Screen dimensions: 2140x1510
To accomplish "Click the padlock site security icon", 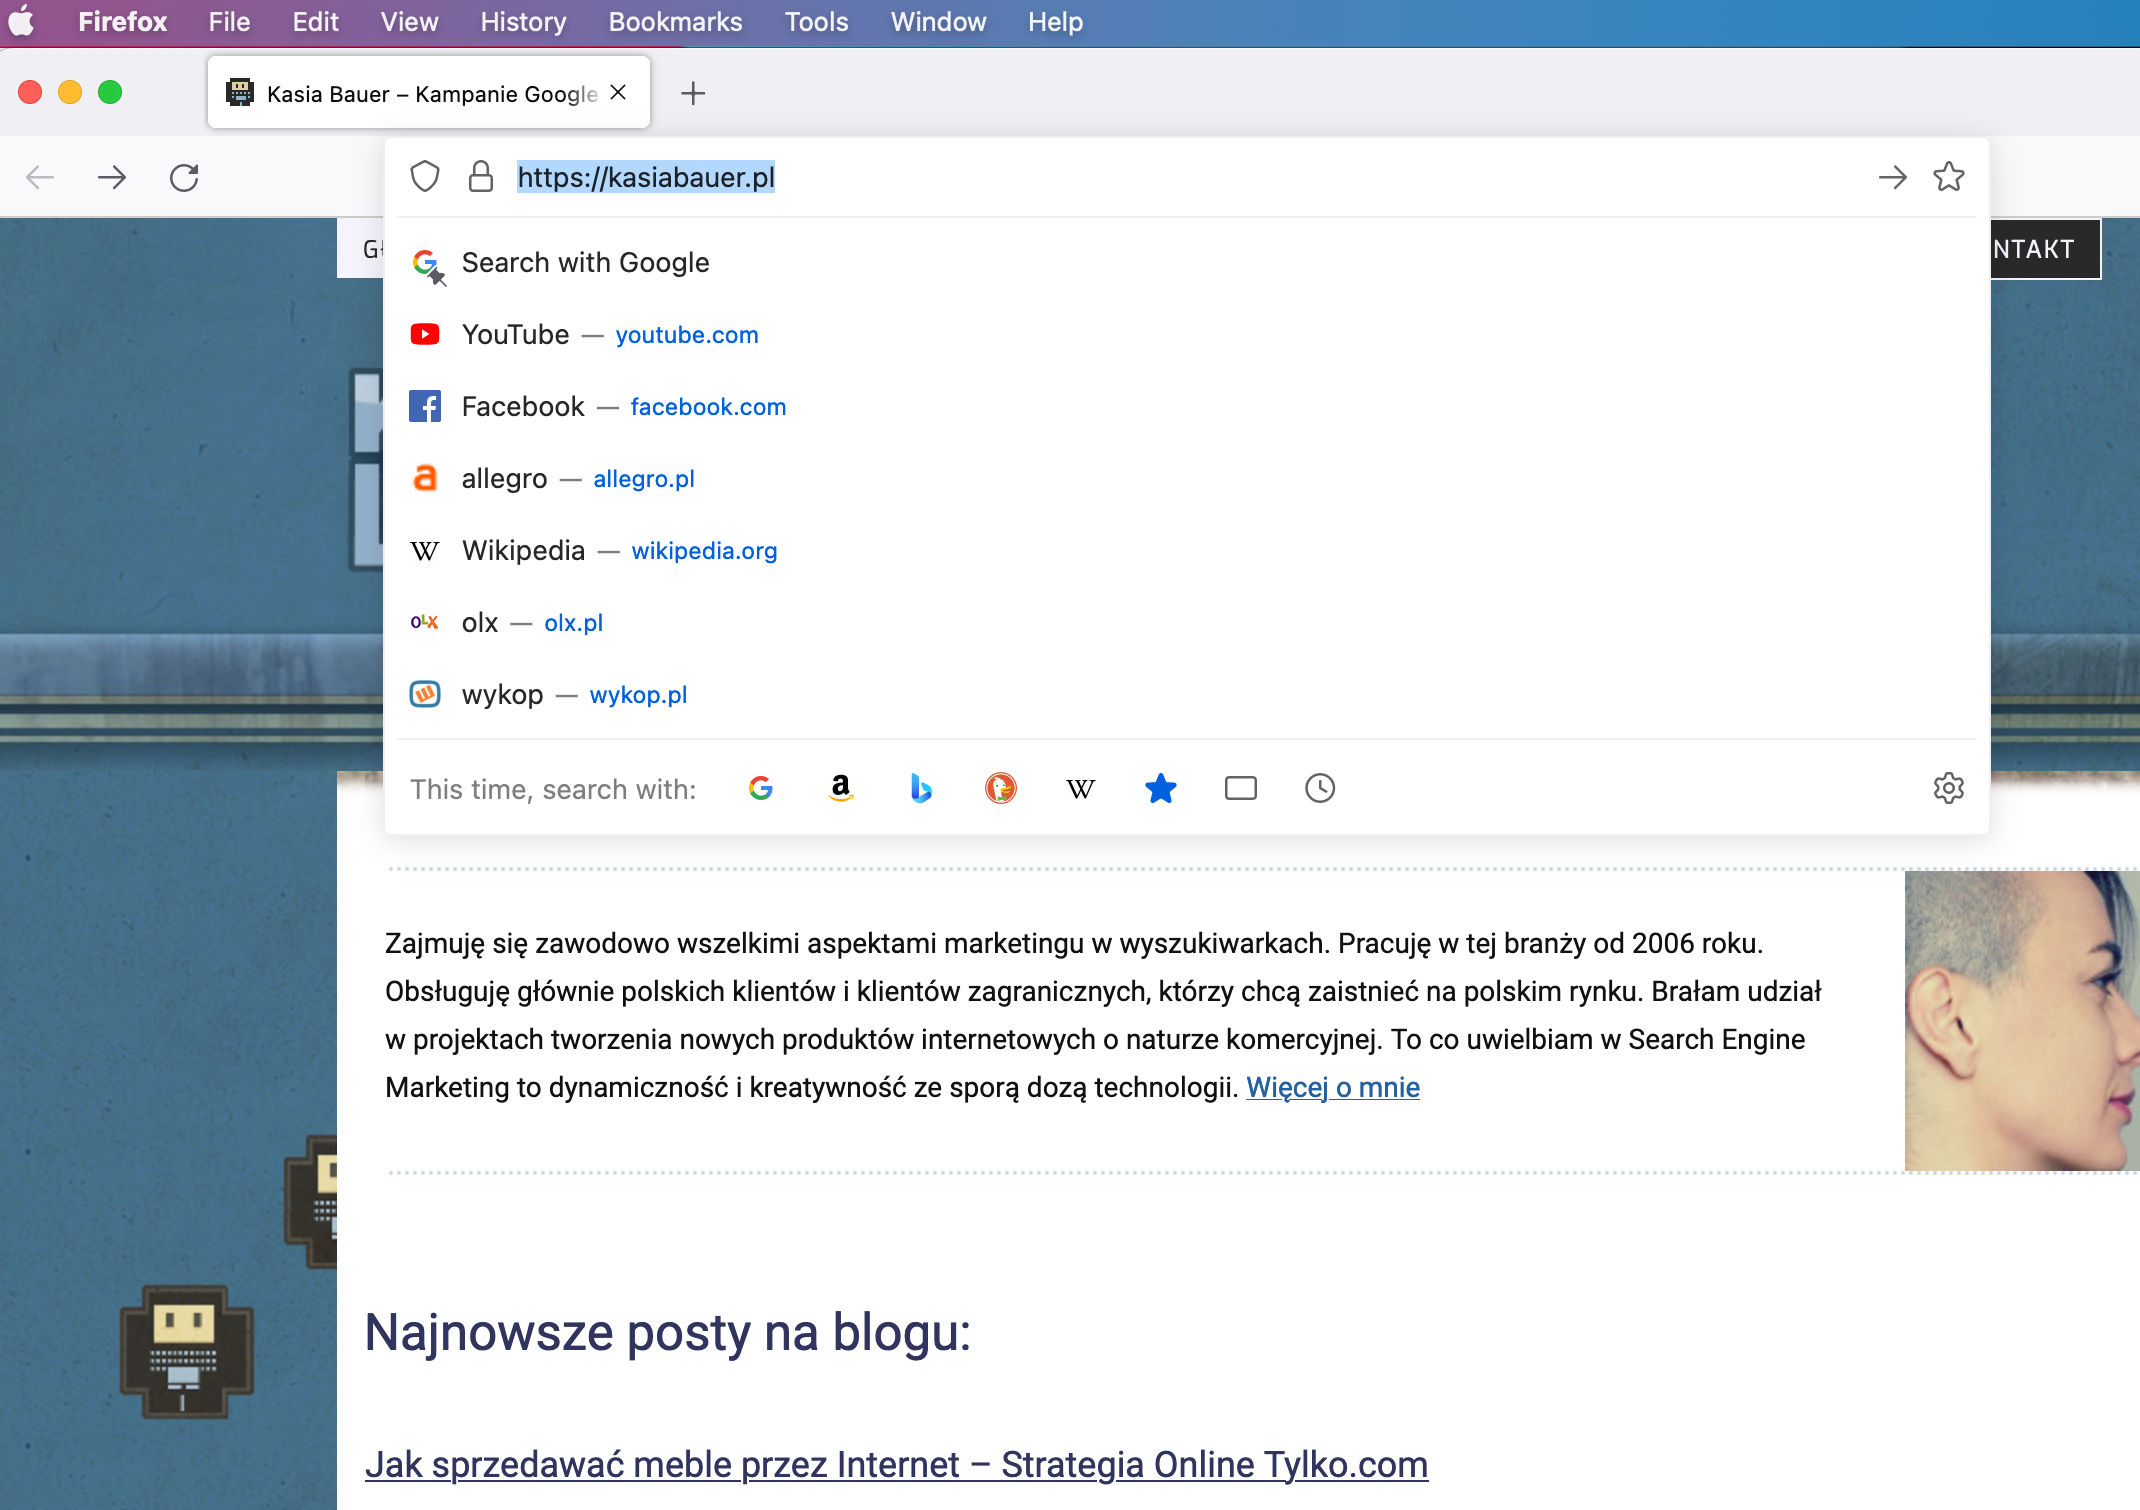I will (481, 177).
